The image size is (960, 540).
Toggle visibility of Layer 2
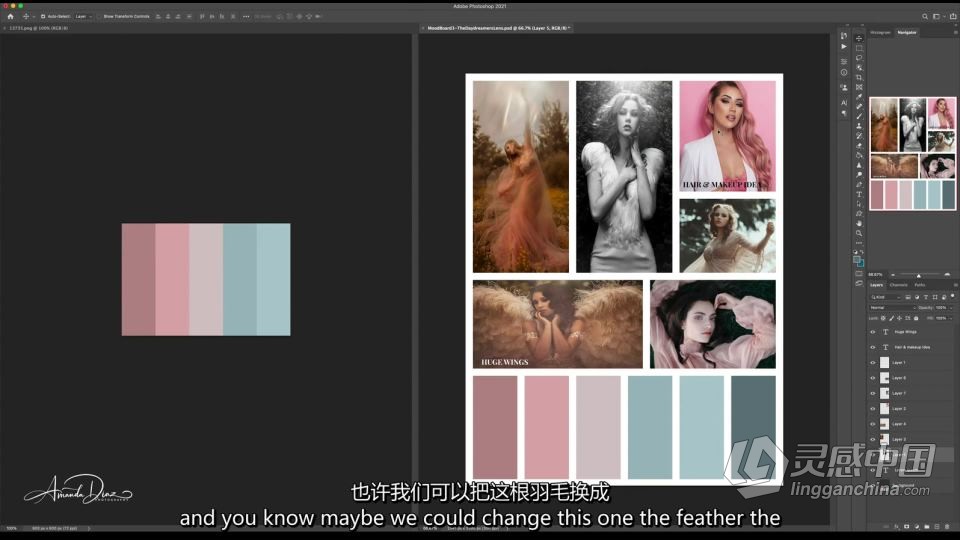pos(873,408)
